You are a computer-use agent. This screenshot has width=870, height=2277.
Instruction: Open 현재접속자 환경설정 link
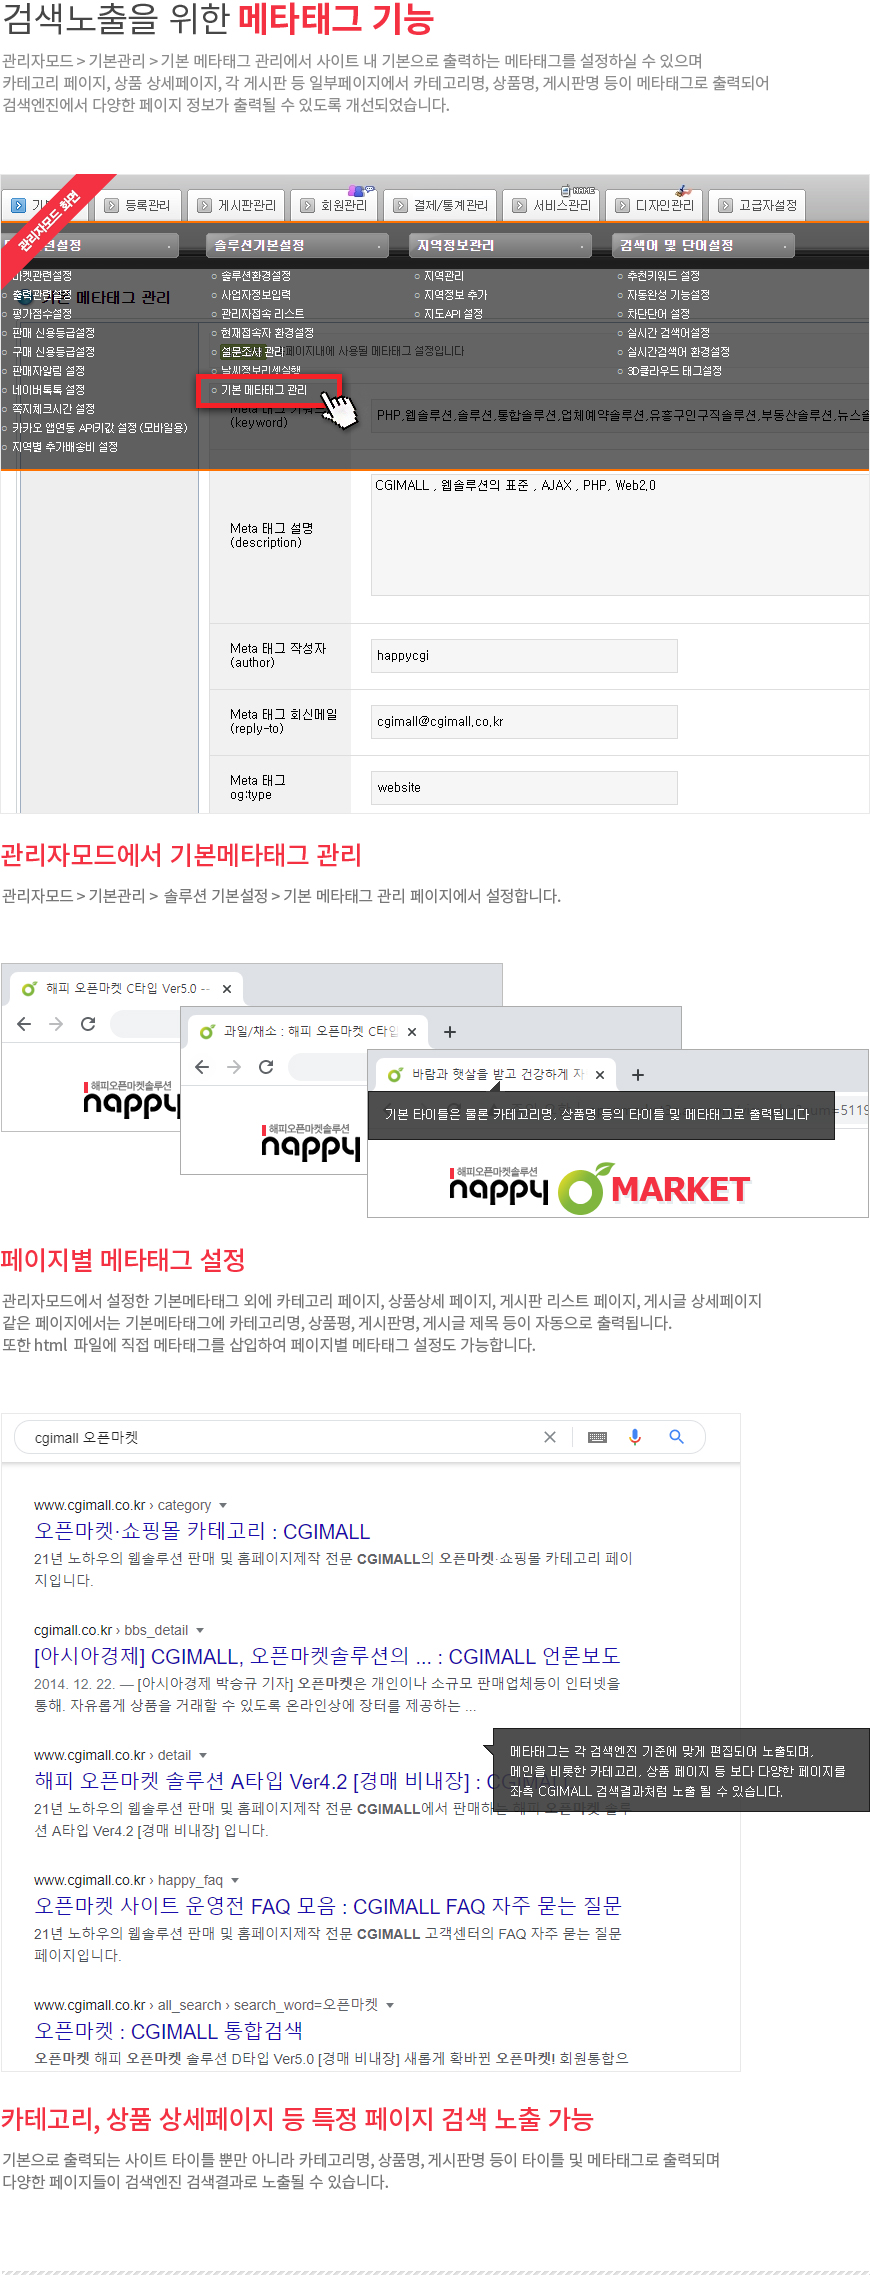[267, 333]
